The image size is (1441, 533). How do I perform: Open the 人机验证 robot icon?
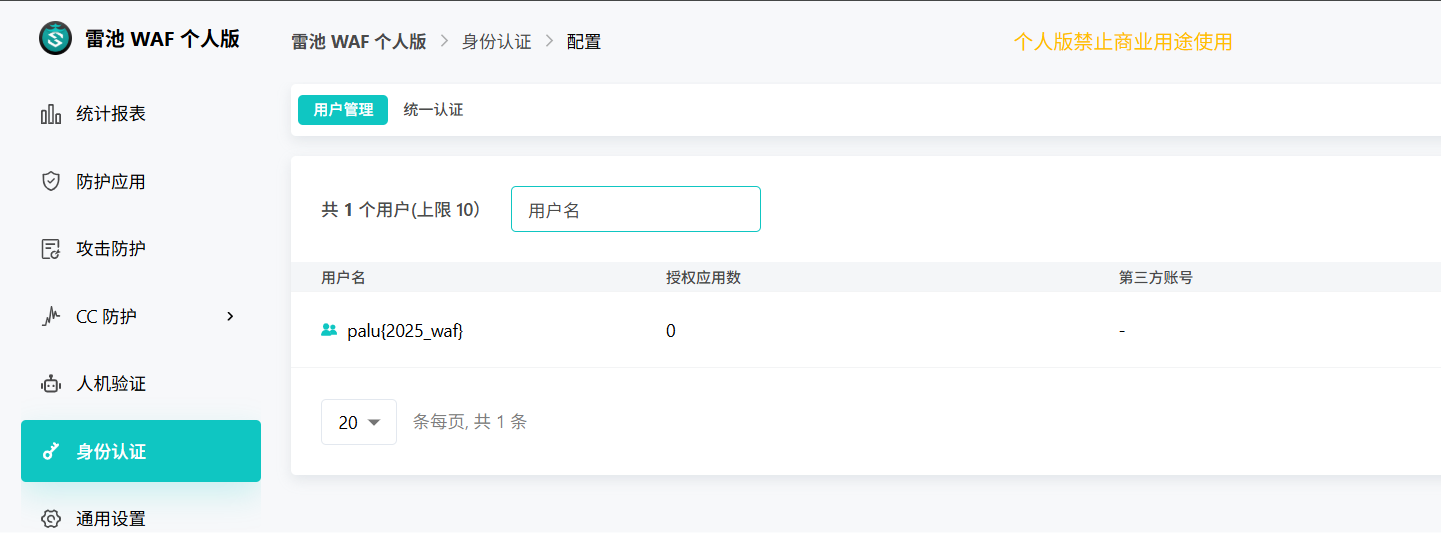coord(51,384)
